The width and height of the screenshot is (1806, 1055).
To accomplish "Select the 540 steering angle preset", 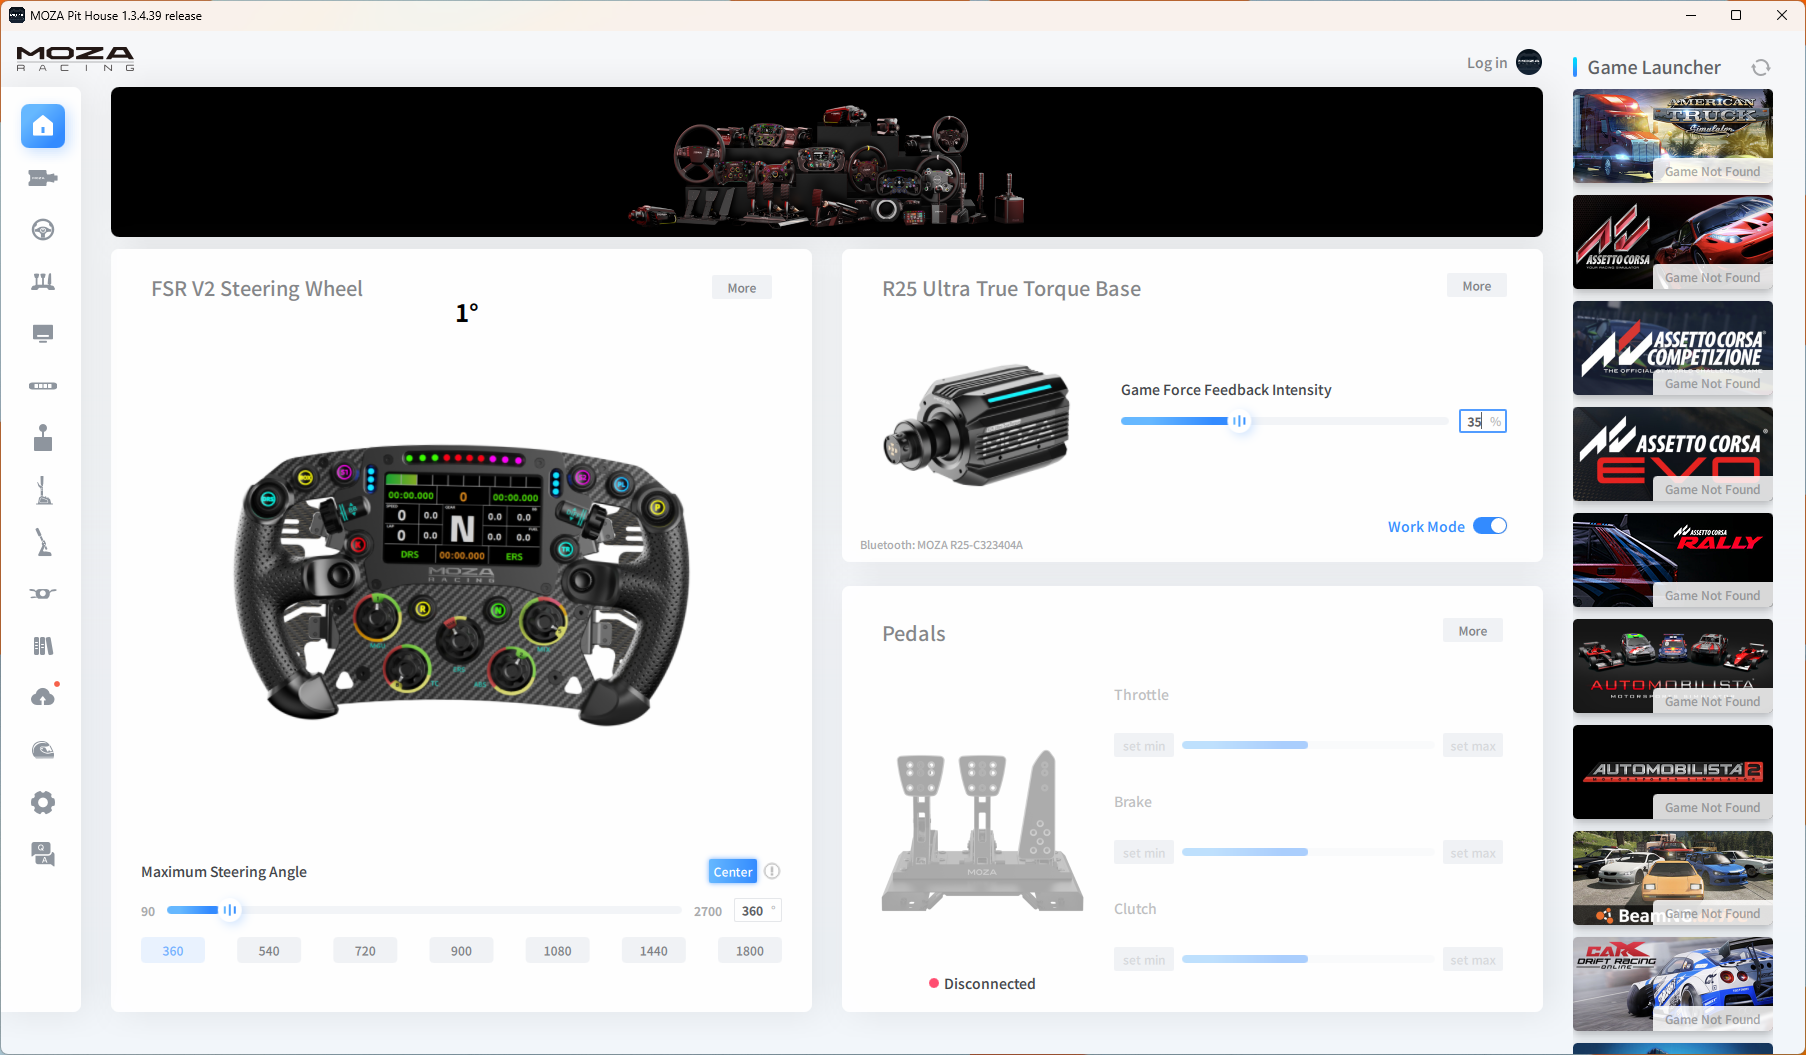I will pyautogui.click(x=269, y=951).
